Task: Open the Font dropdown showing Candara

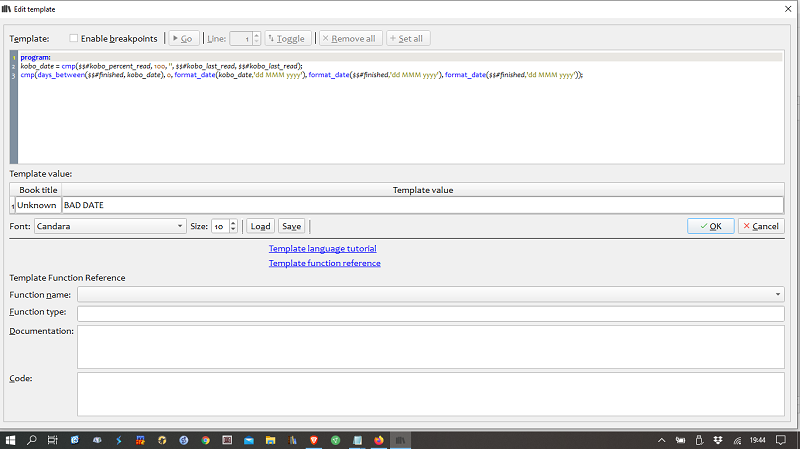Action: point(110,226)
